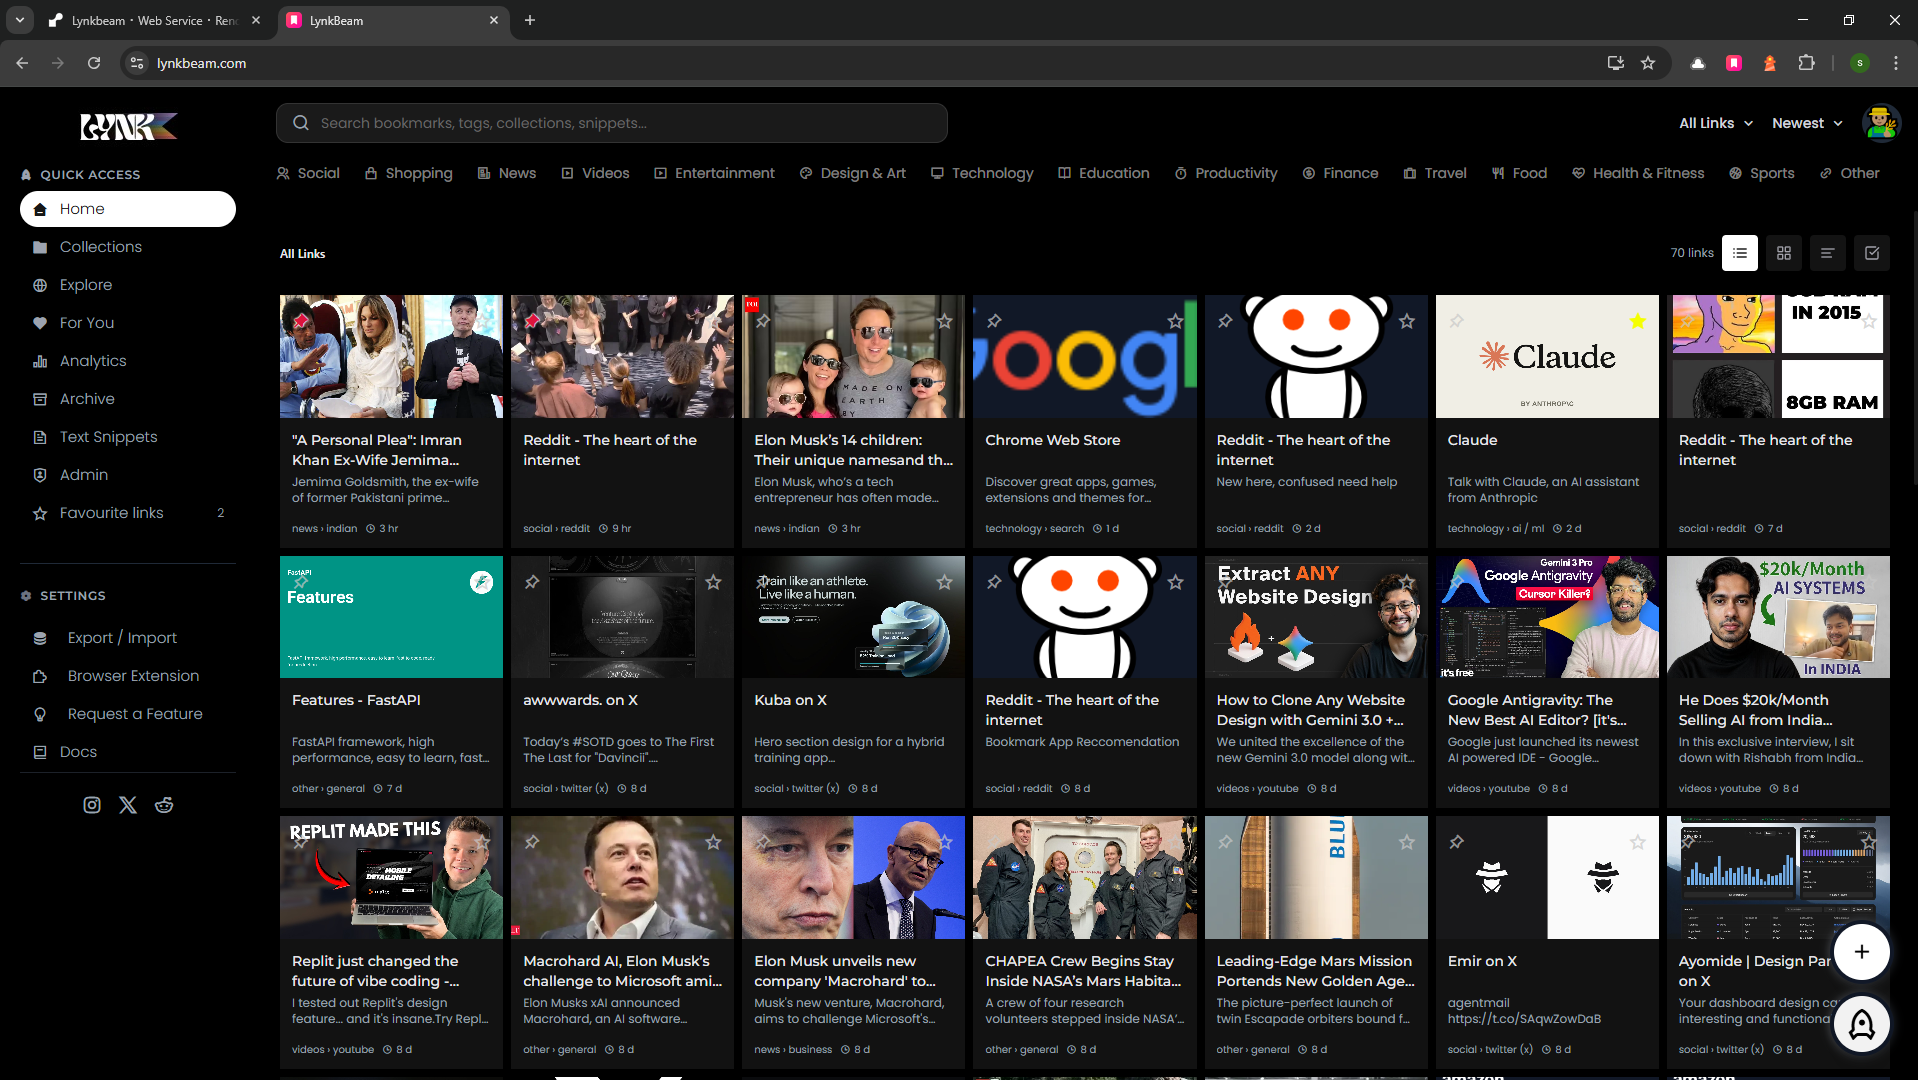This screenshot has width=1918, height=1080.
Task: Open the Chrome tab search dropdown
Action: [19, 20]
